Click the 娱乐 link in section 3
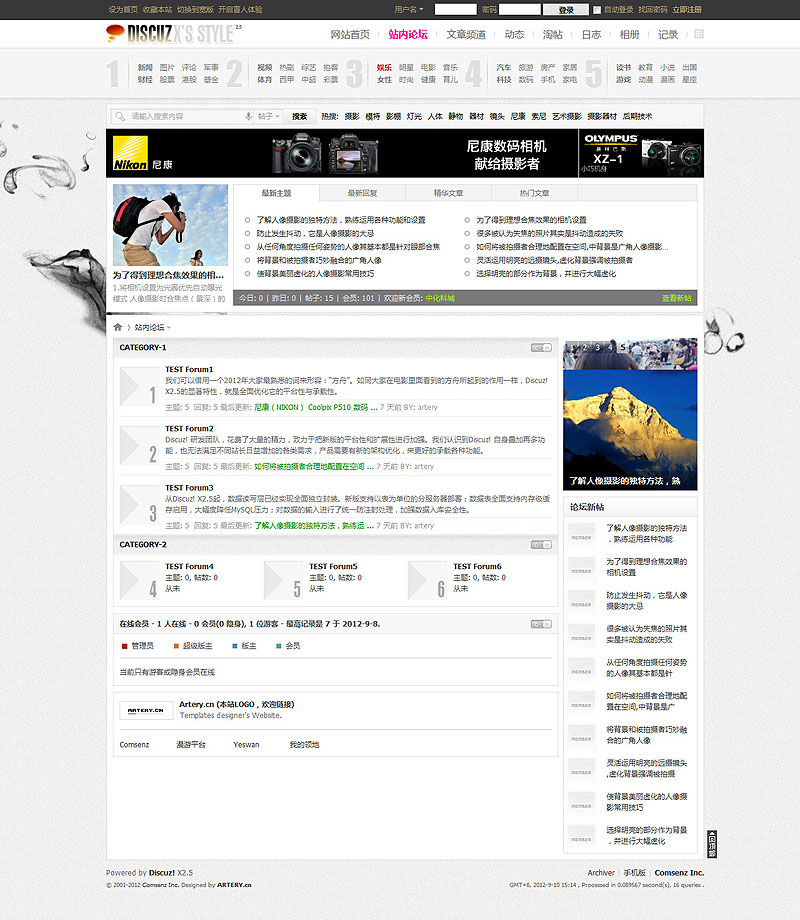This screenshot has width=800, height=920. click(x=384, y=67)
